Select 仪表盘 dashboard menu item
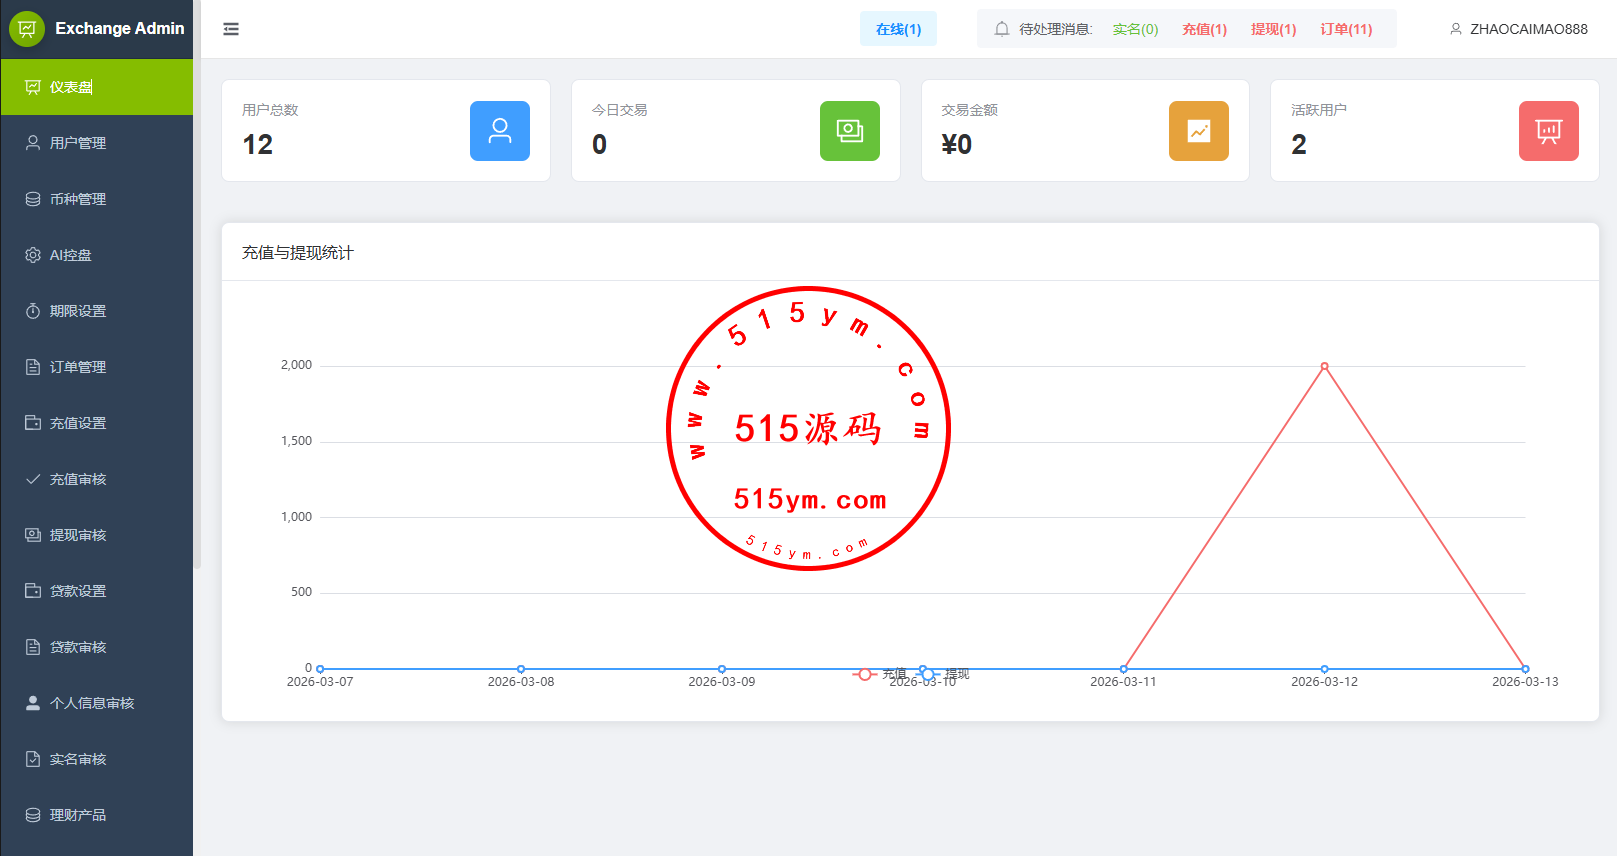1617x856 pixels. pyautogui.click(x=72, y=87)
